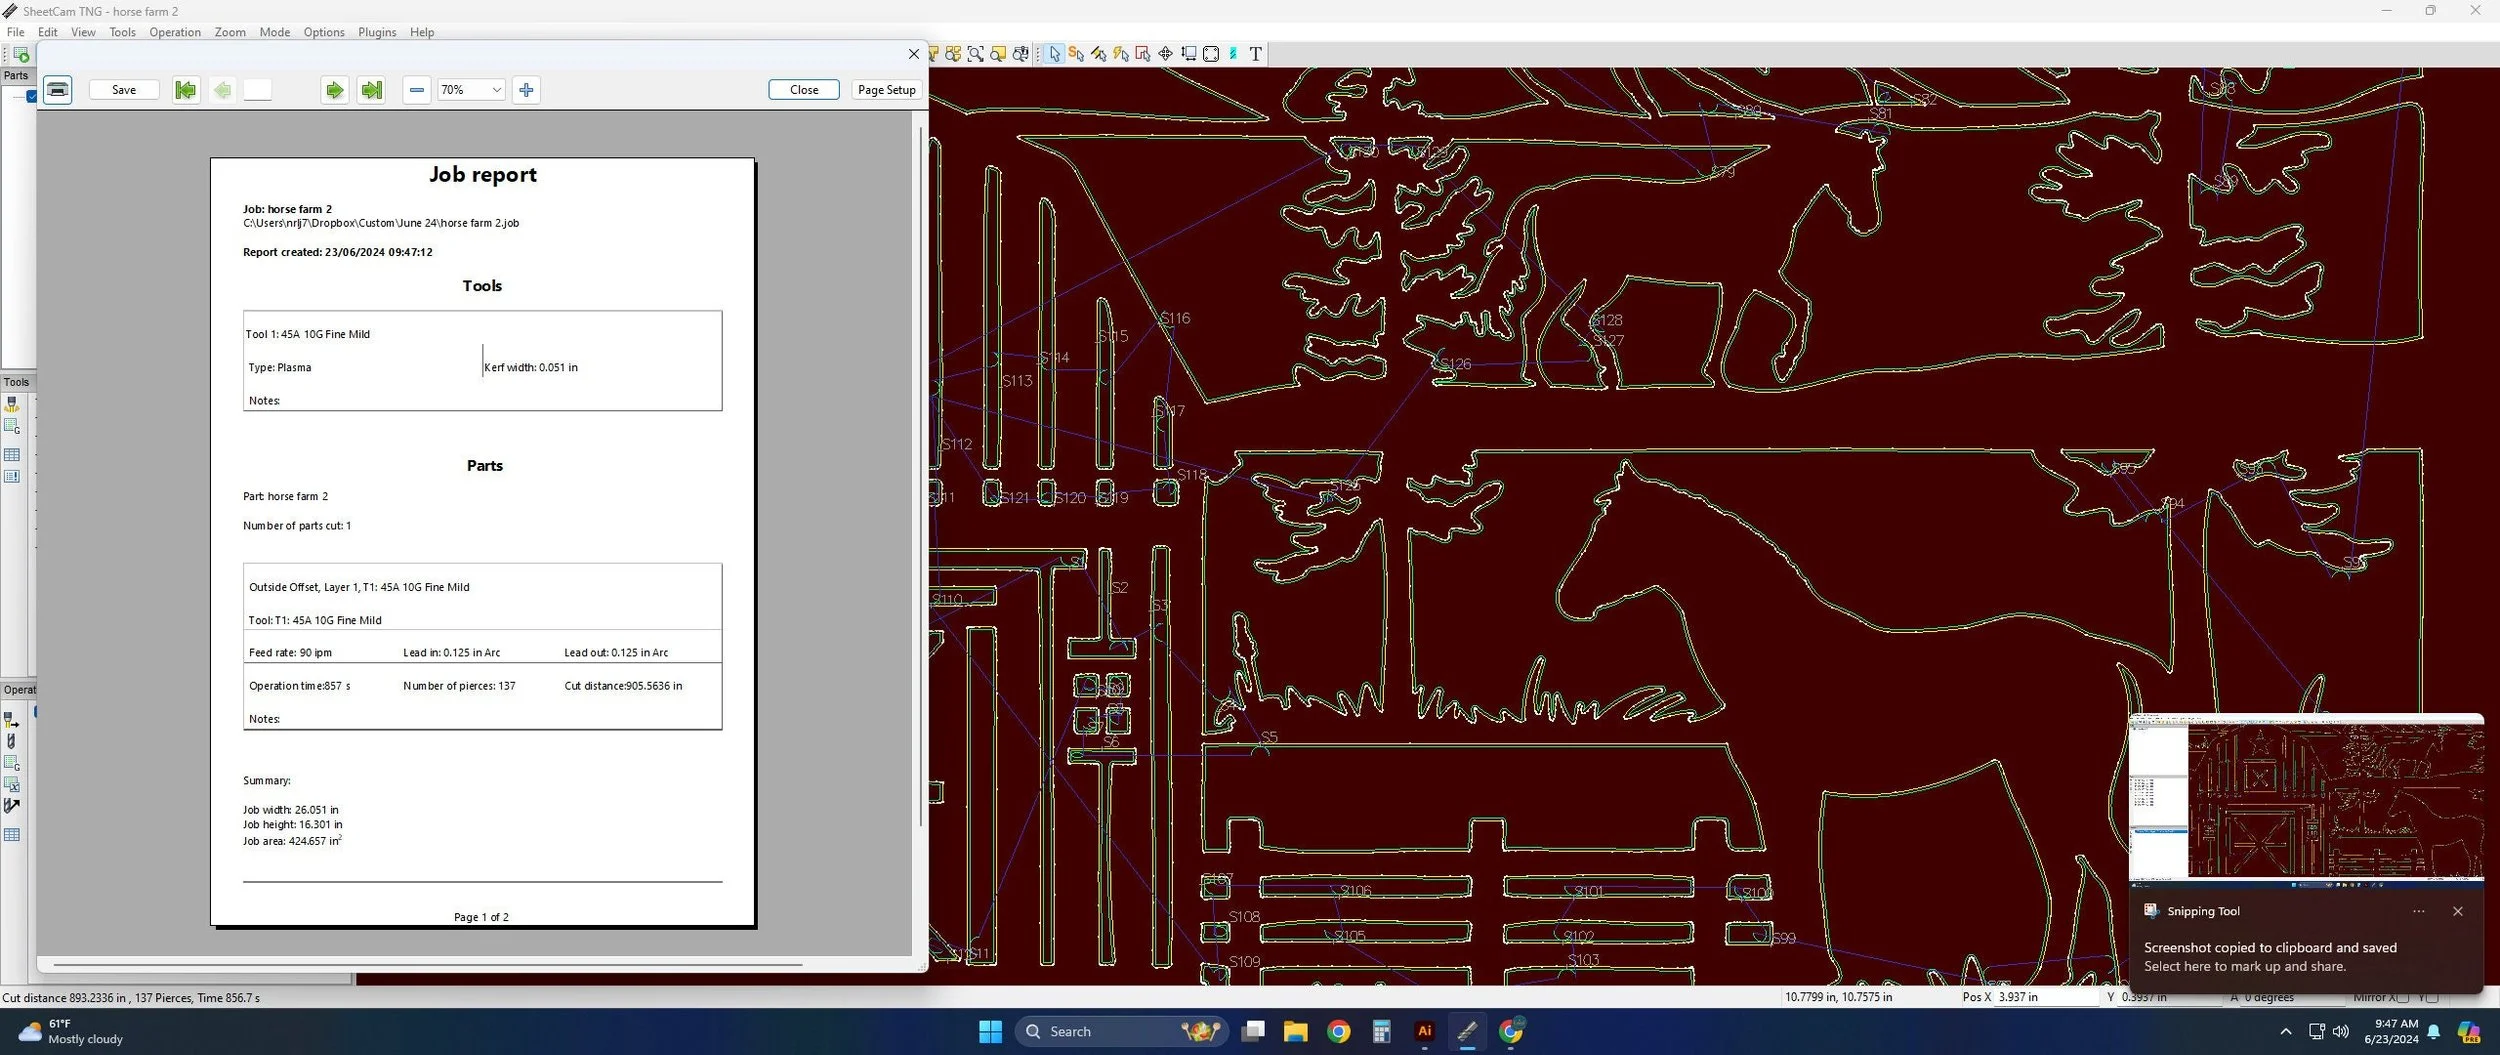Close the Job report dialog with X
Image resolution: width=2500 pixels, height=1055 pixels.
tap(913, 54)
